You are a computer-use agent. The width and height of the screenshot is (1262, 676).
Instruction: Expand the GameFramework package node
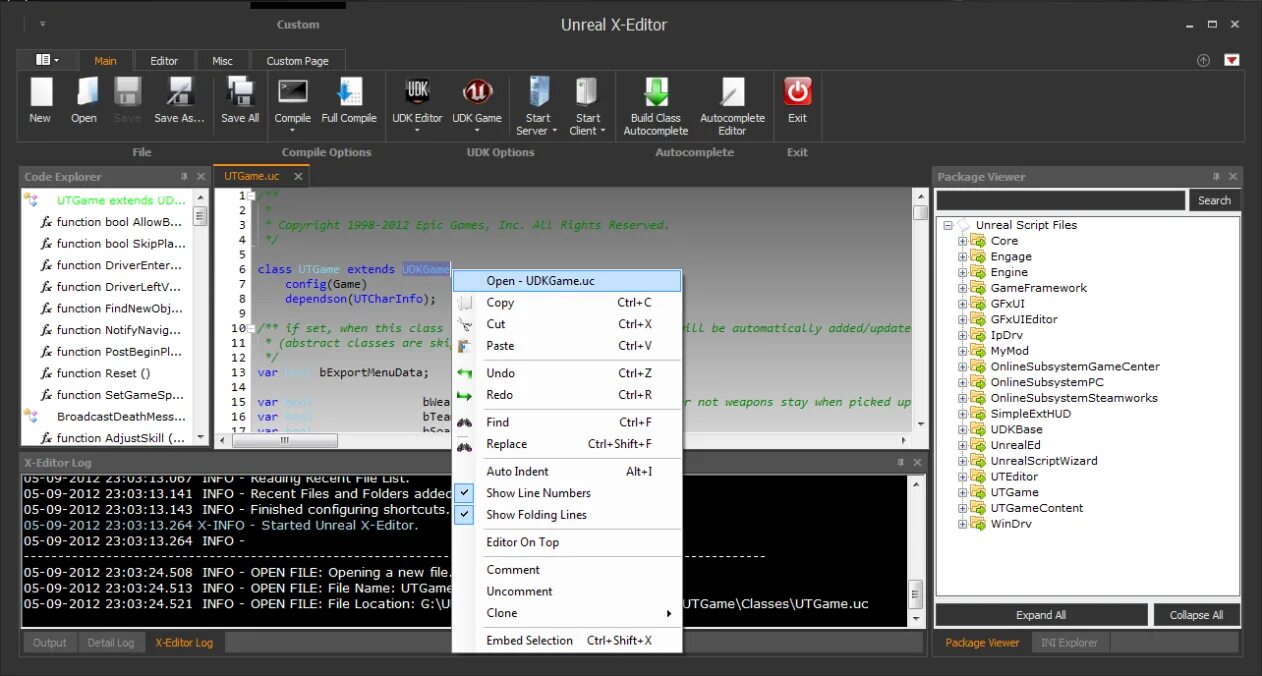(x=963, y=288)
